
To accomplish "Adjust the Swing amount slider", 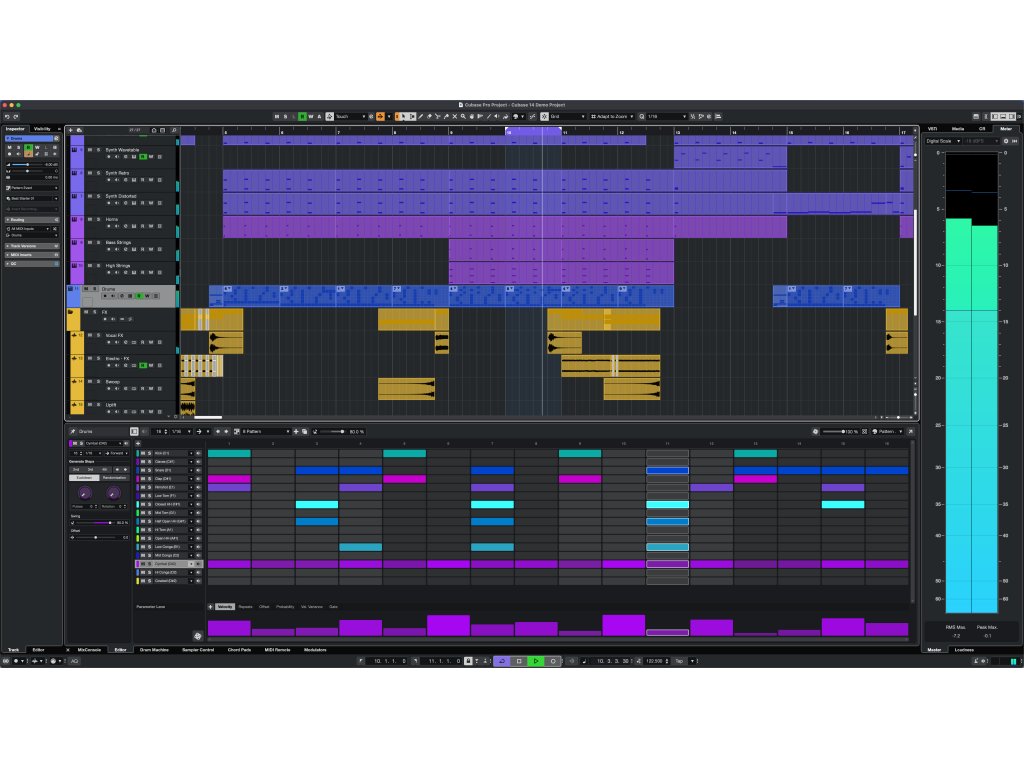I will pos(95,522).
